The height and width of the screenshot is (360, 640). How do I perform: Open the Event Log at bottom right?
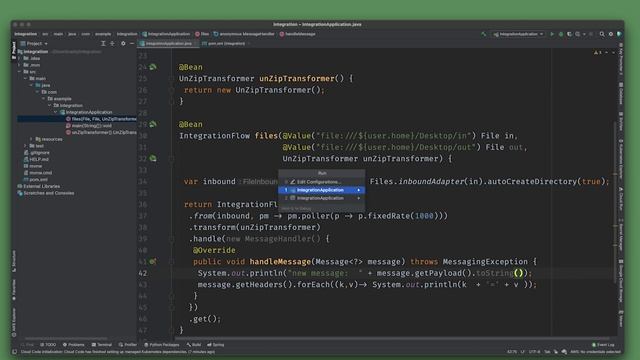[603, 345]
